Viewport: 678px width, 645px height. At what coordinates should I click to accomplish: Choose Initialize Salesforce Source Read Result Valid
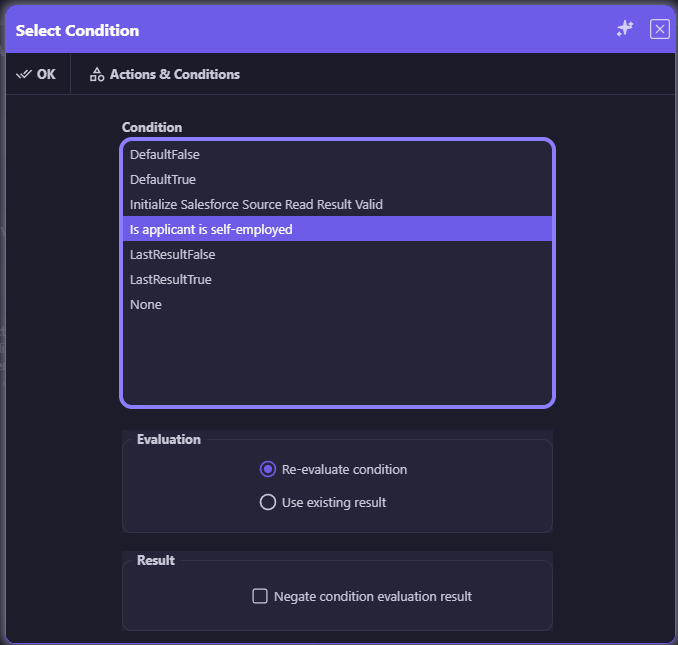click(337, 204)
